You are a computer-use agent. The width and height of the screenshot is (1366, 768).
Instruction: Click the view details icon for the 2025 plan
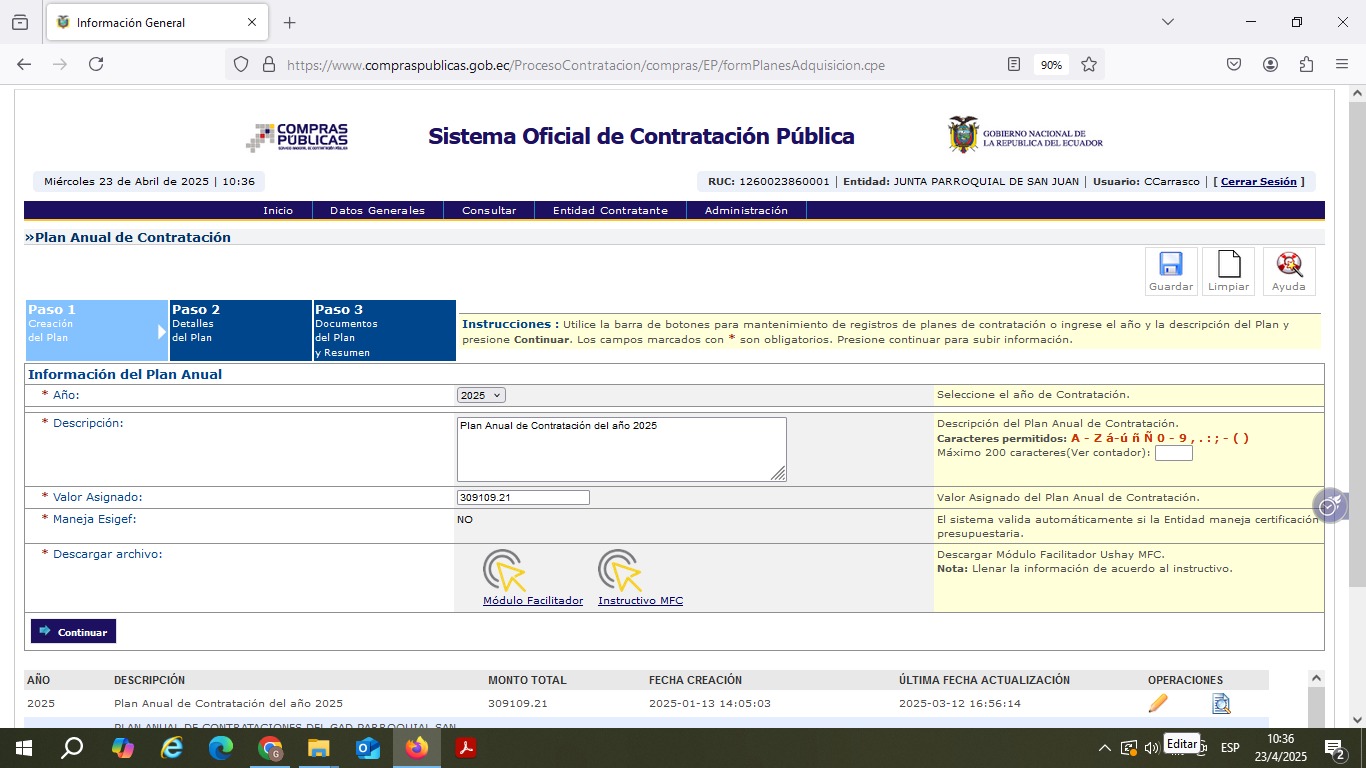pos(1221,703)
